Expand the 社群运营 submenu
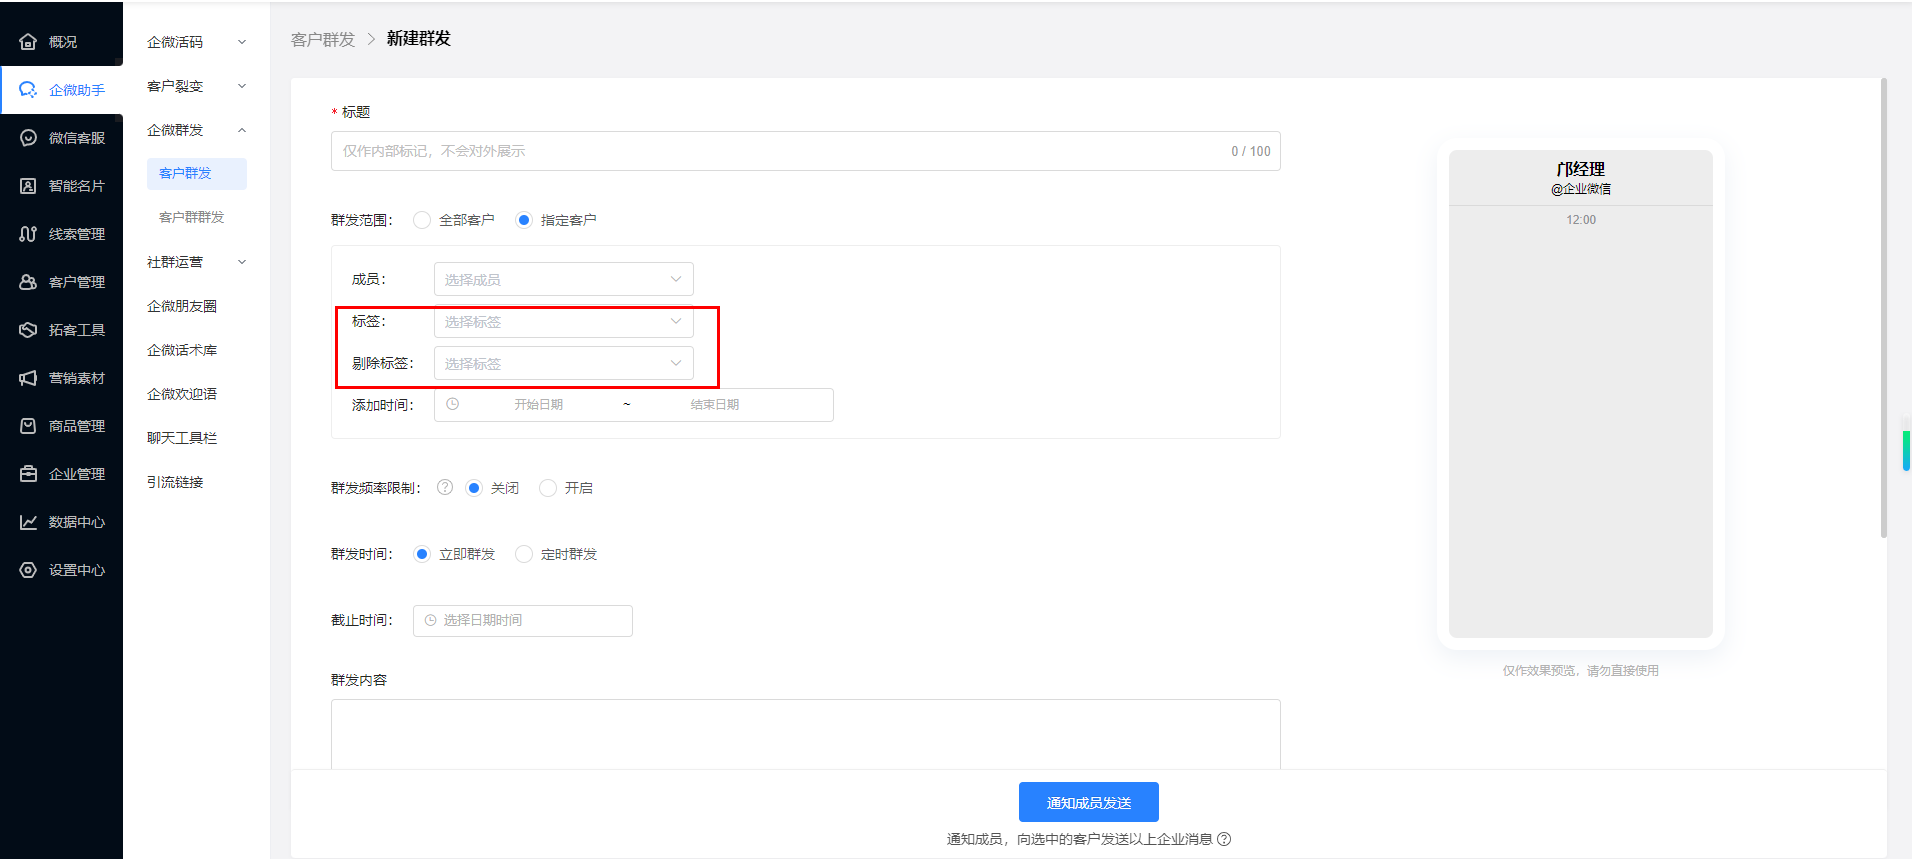Screen dimensions: 1912x859 coord(196,262)
